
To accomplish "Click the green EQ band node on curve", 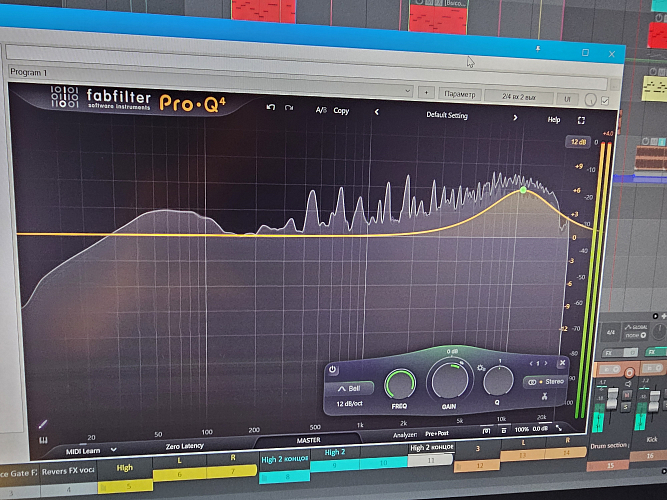I will pos(523,189).
